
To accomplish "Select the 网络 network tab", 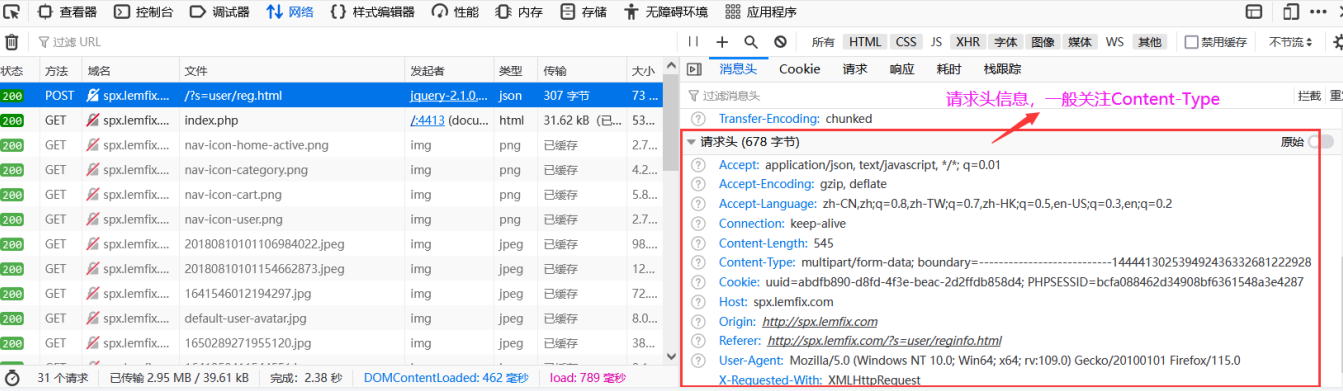I will pos(289,12).
